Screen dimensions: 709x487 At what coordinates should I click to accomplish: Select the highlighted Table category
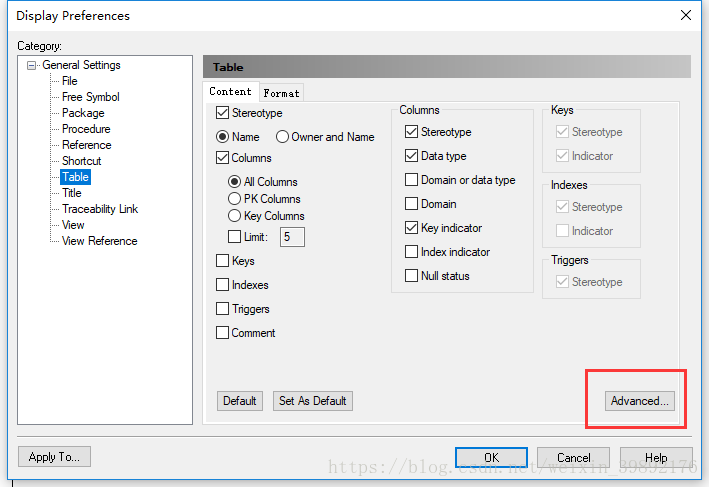(x=76, y=177)
